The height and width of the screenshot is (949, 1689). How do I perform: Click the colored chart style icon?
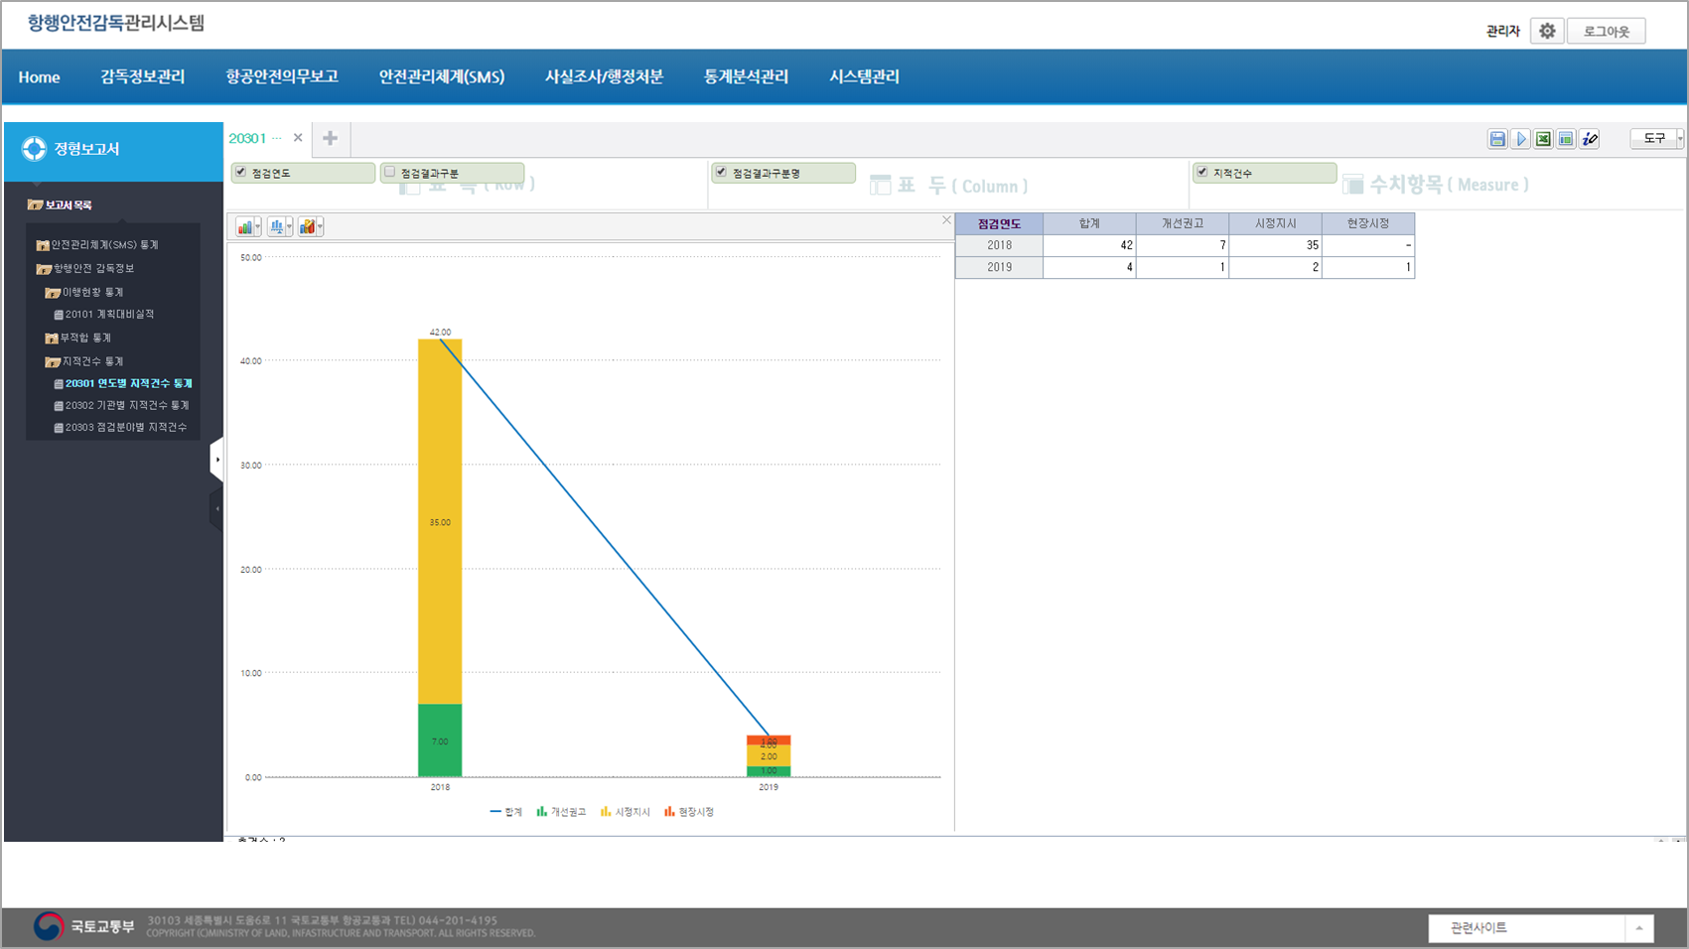coord(307,227)
